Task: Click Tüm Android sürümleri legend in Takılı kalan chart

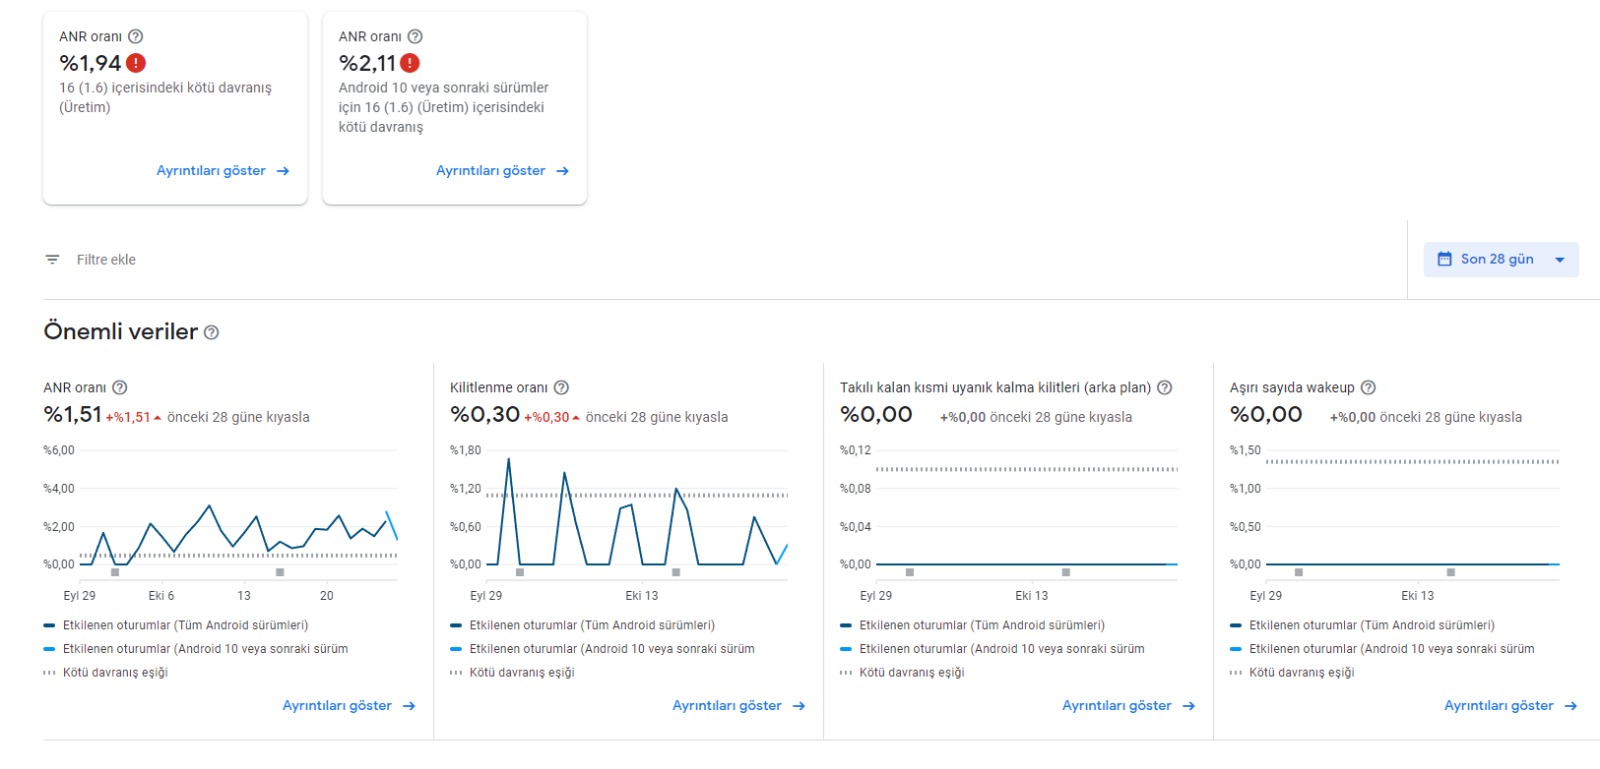Action: pos(973,625)
